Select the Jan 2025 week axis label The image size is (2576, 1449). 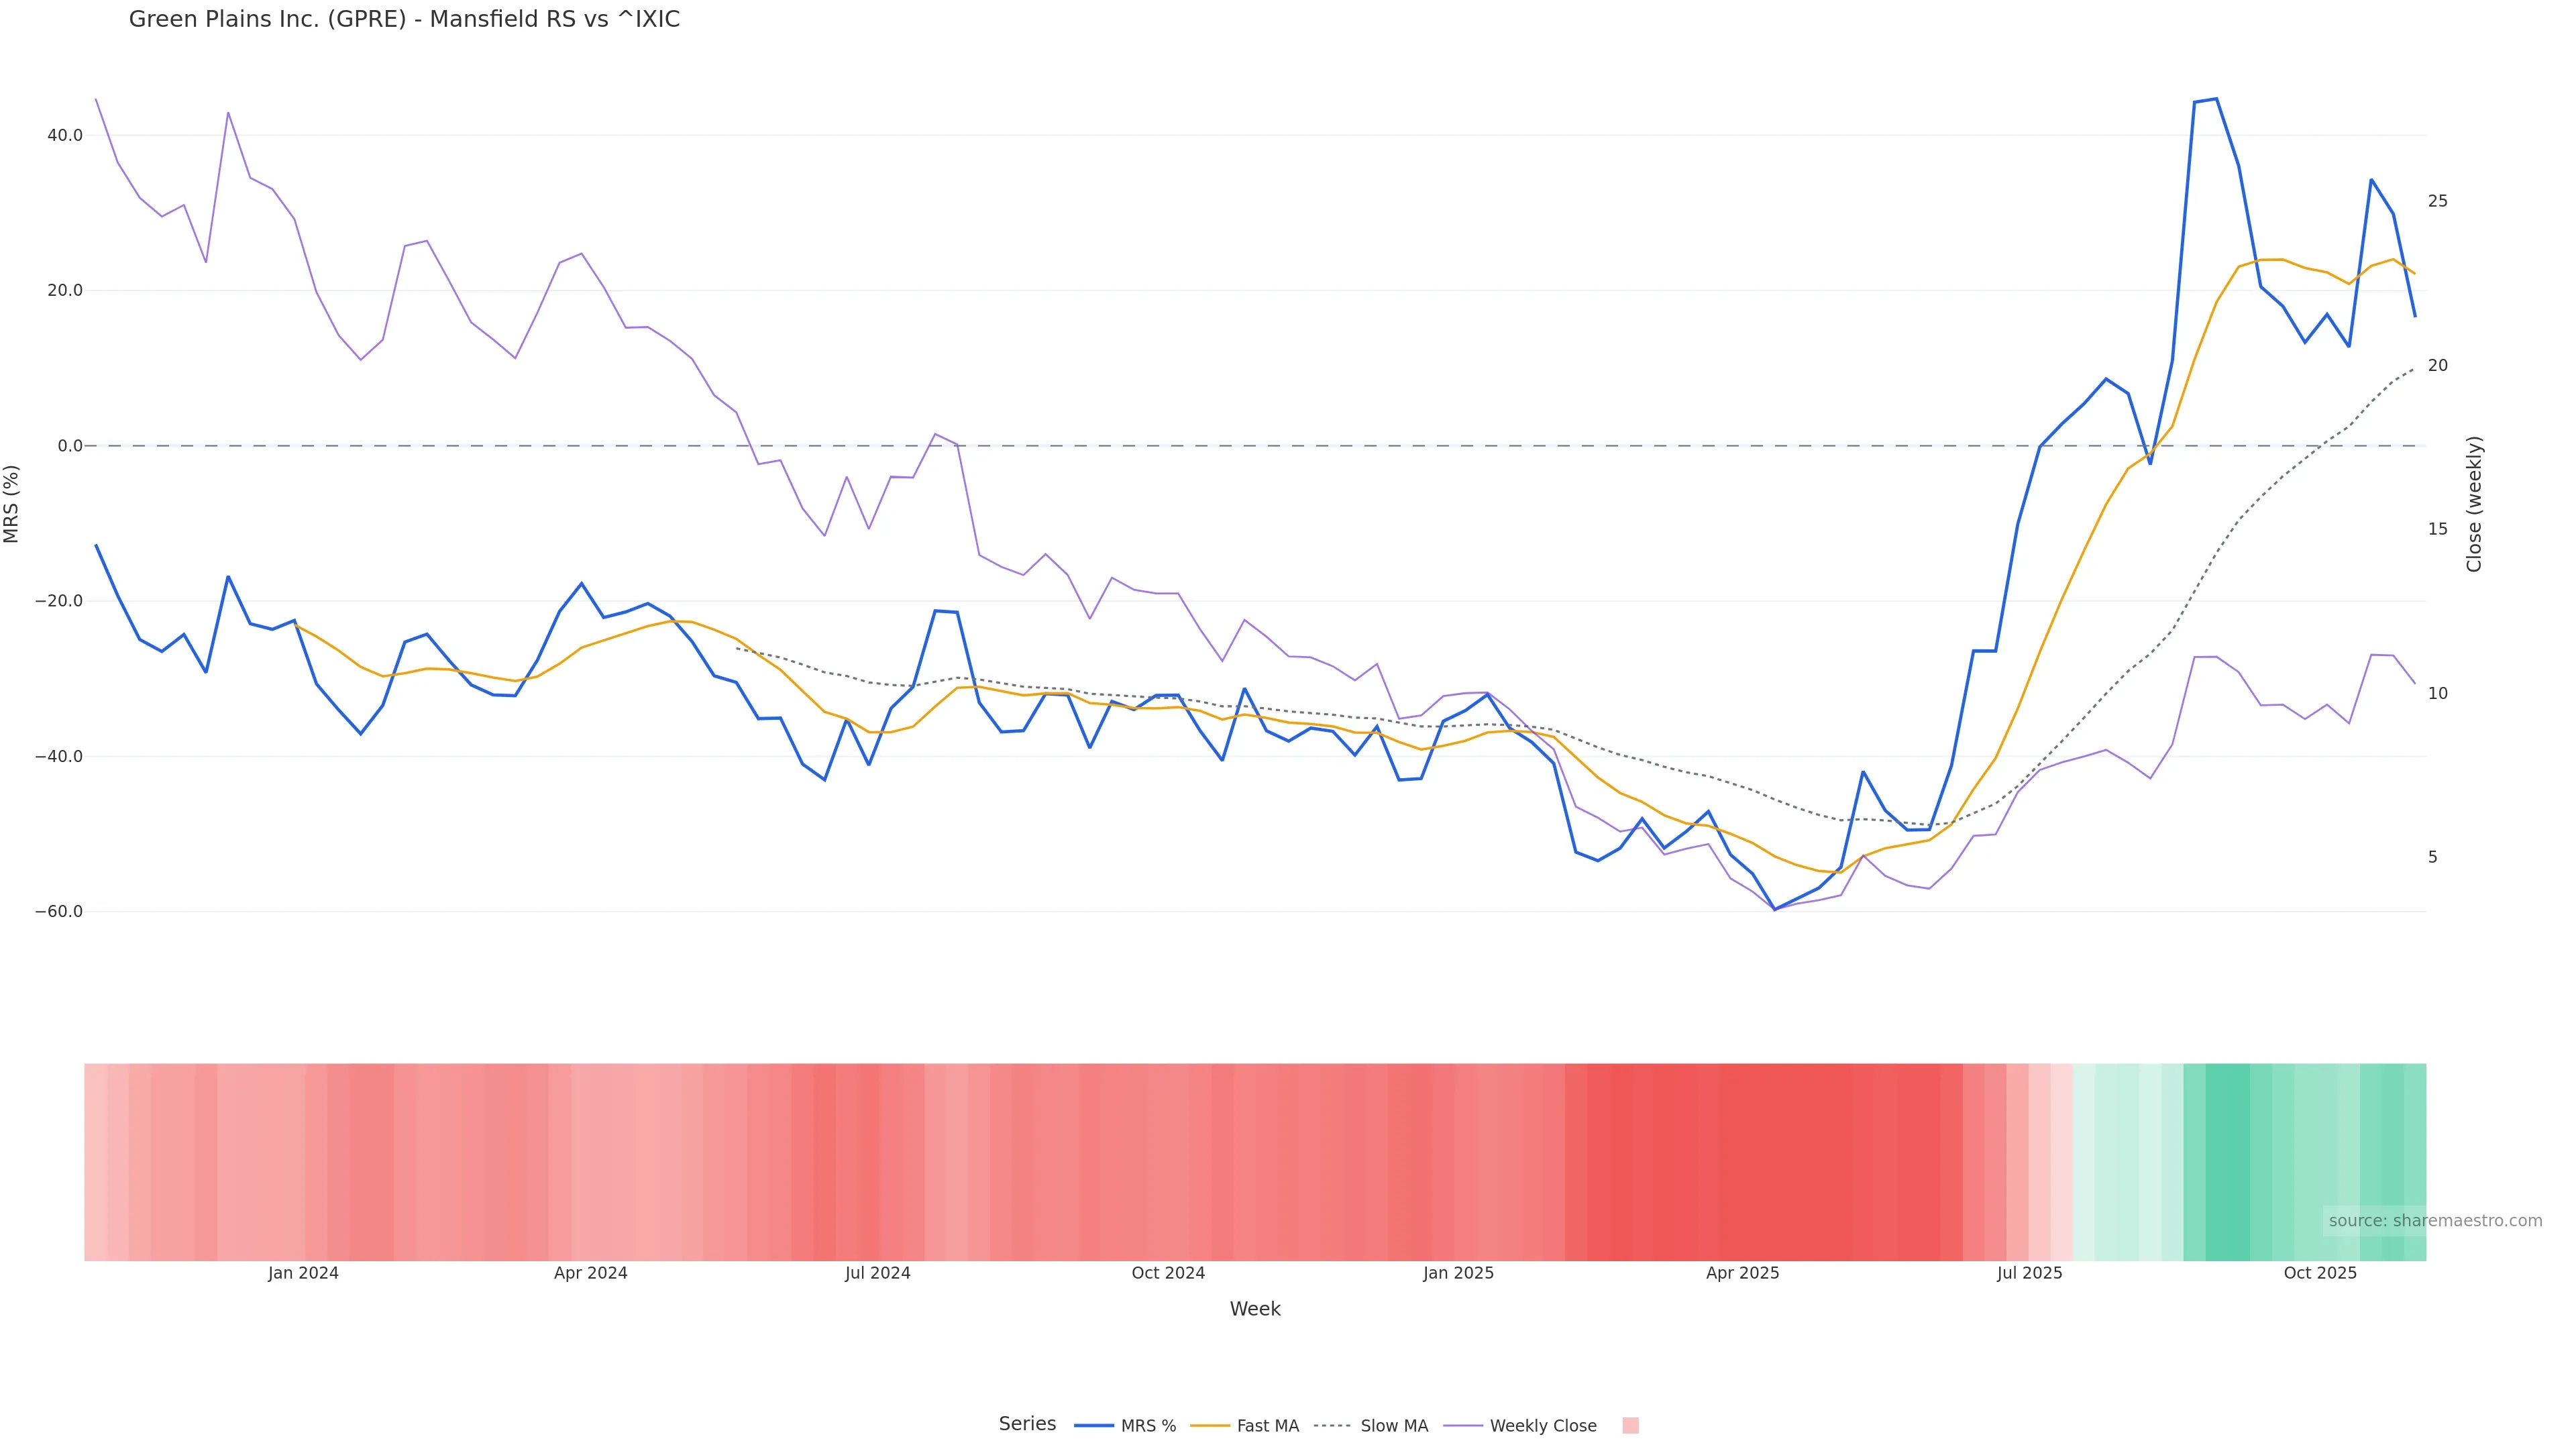(x=1458, y=1273)
